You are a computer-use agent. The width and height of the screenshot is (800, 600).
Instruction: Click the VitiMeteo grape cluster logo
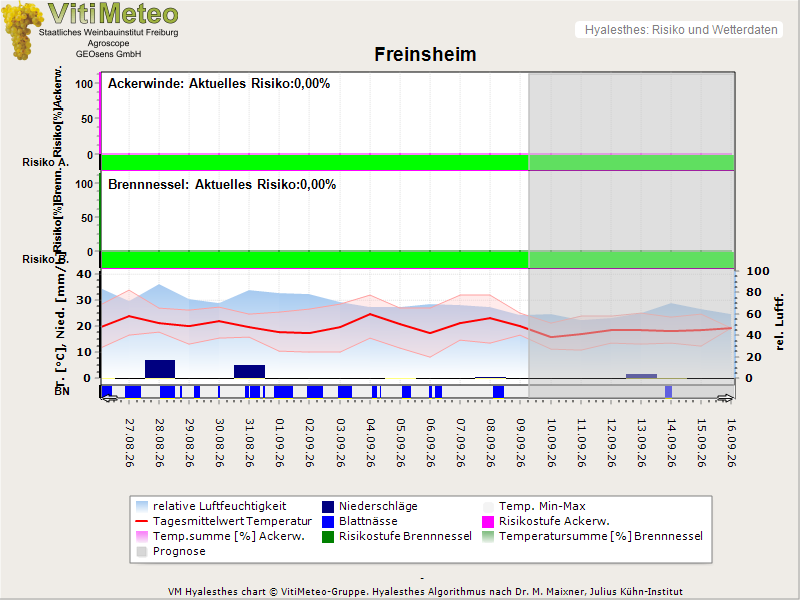point(21,30)
